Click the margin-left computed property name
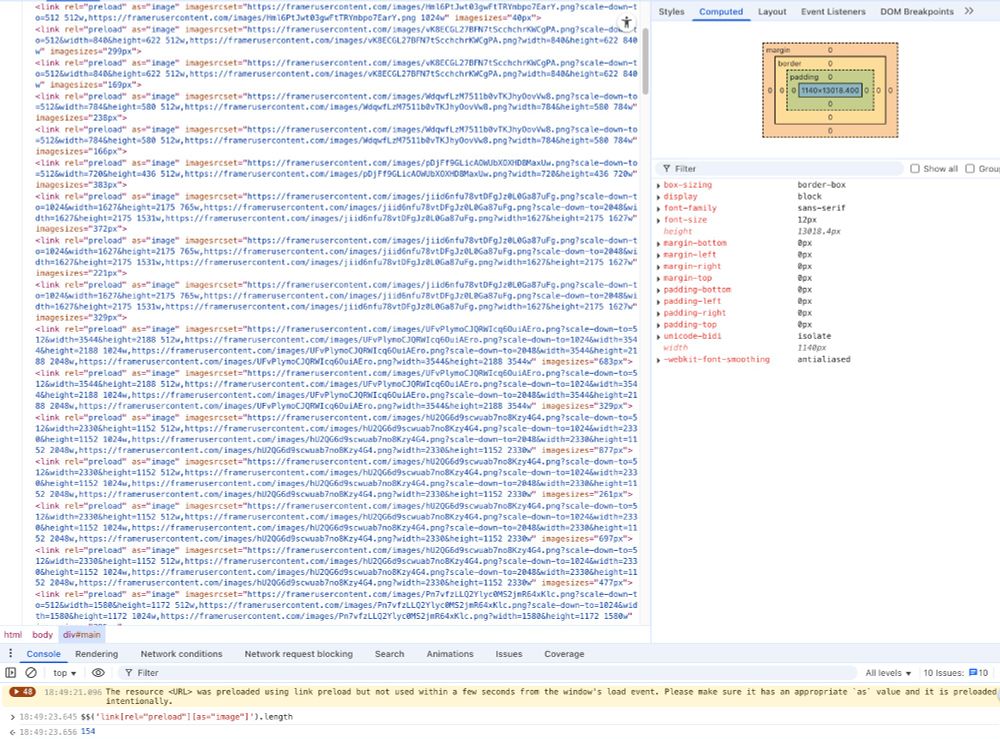The image size is (1000, 739). [x=690, y=255]
